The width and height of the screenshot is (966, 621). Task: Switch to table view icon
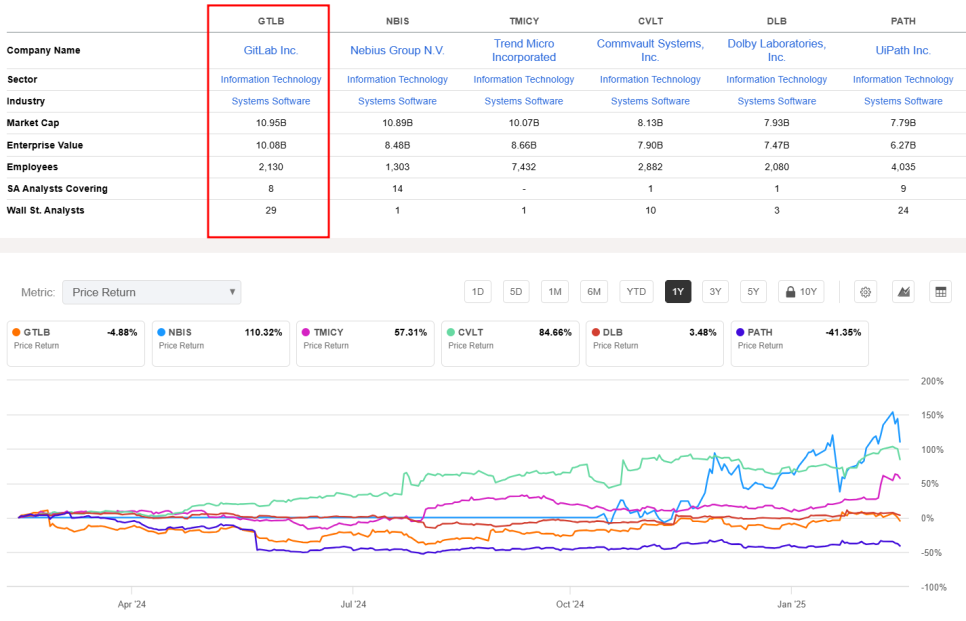pos(940,292)
